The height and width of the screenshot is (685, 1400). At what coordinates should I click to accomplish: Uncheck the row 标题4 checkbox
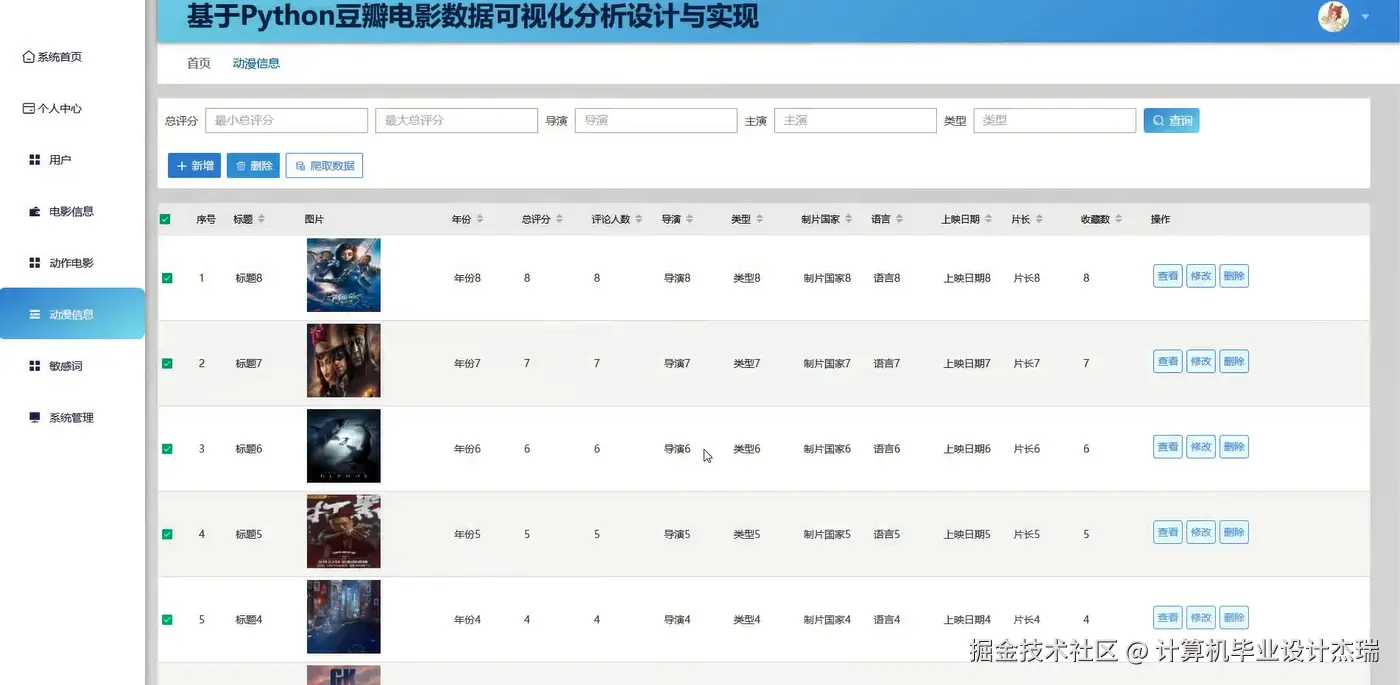(167, 620)
